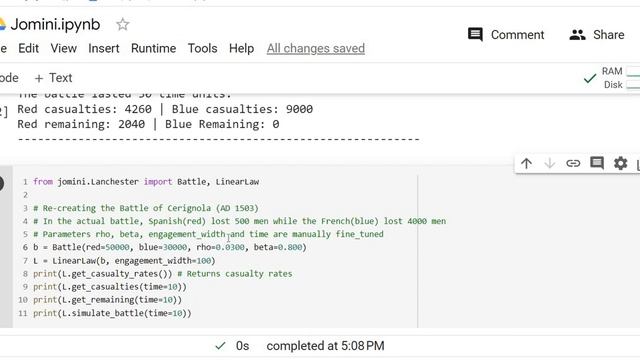Click the All changes saved link
Image resolution: width=640 pixels, height=360 pixels.
316,48
